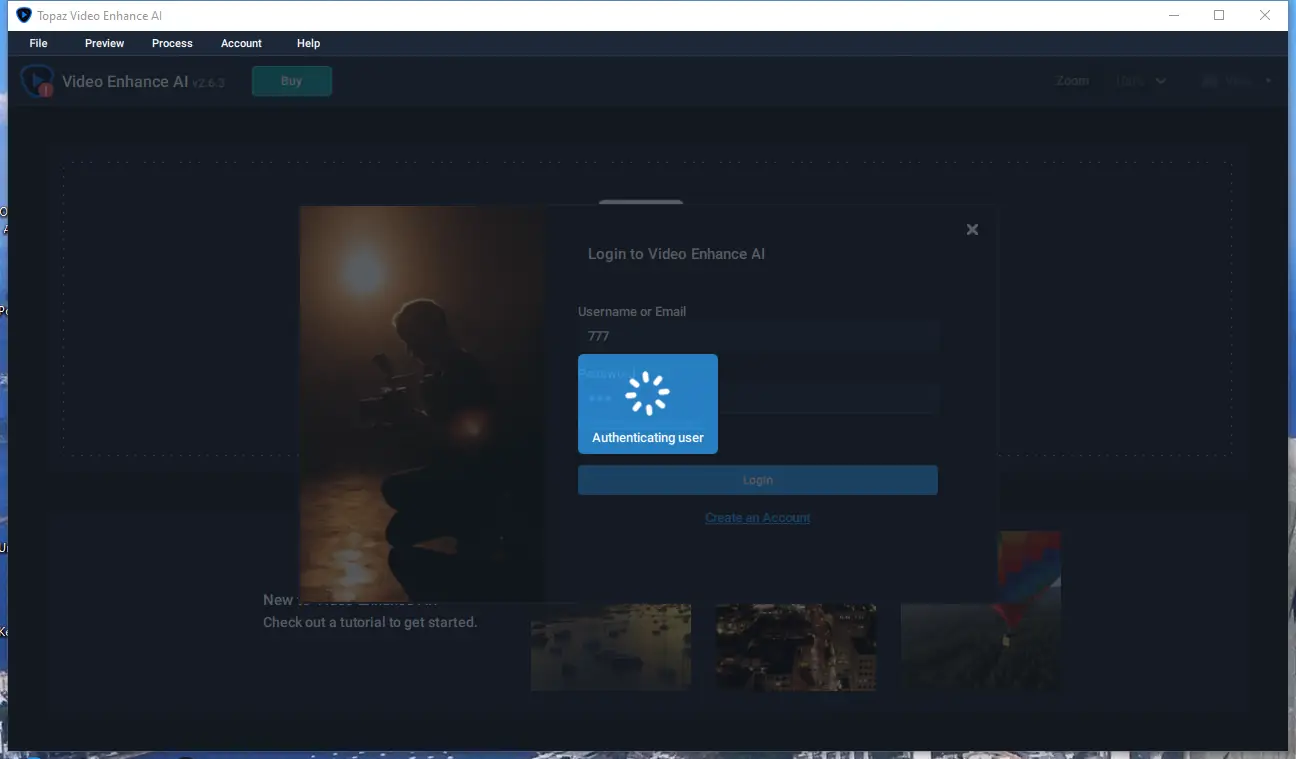Click the "Login to Video Enhance AI" heading
The image size is (1296, 759).
(676, 254)
